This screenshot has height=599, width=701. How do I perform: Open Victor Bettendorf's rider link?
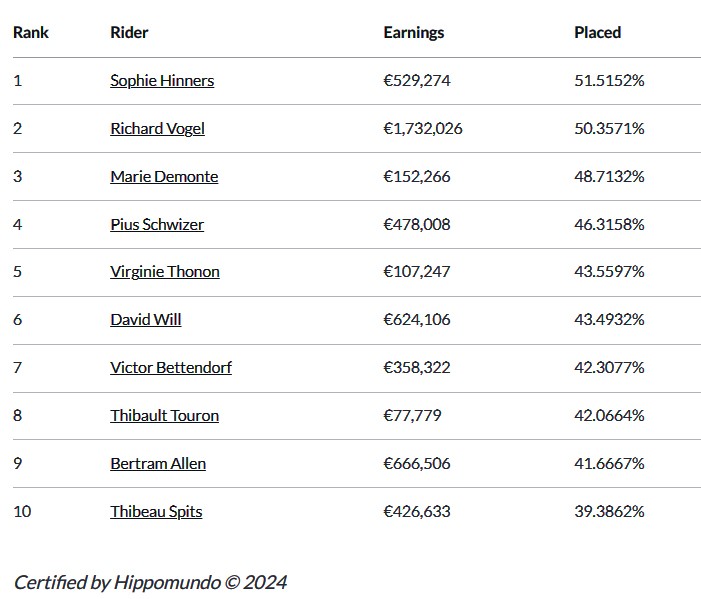[171, 368]
